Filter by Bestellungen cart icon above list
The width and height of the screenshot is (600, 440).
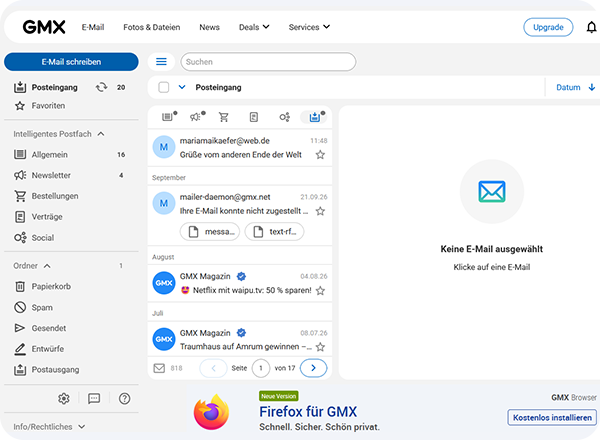coord(223,117)
